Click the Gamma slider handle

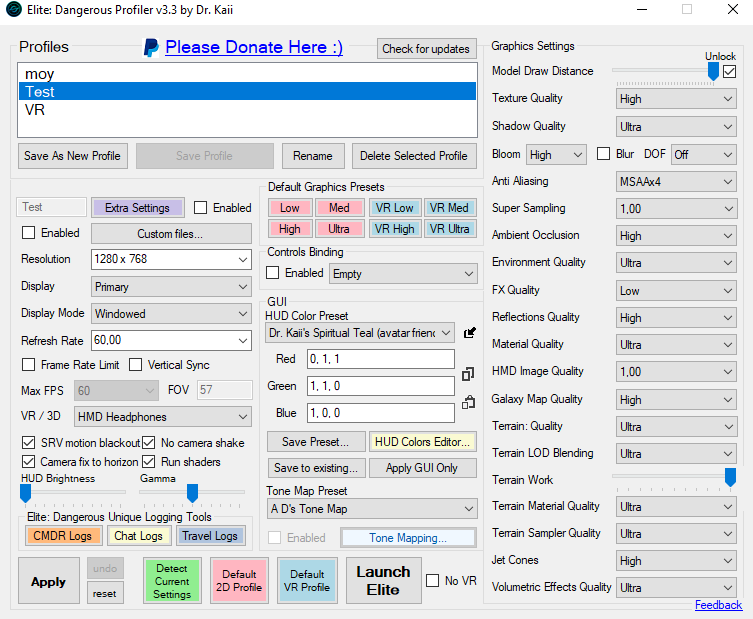[x=192, y=493]
